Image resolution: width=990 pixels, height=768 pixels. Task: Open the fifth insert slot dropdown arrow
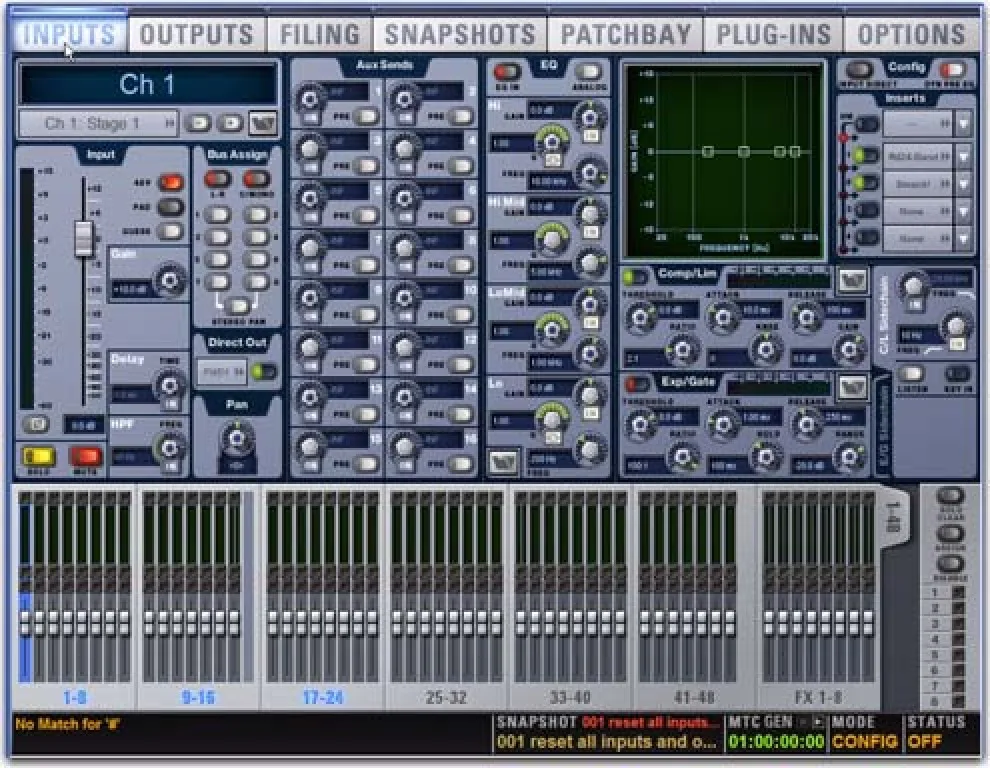[963, 239]
